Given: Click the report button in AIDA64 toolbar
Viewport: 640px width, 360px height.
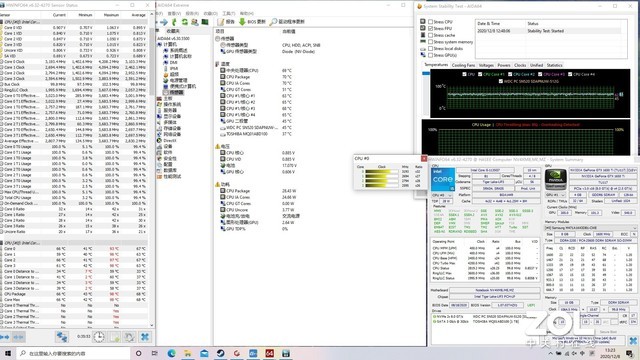Looking at the screenshot, I should click(226, 22).
